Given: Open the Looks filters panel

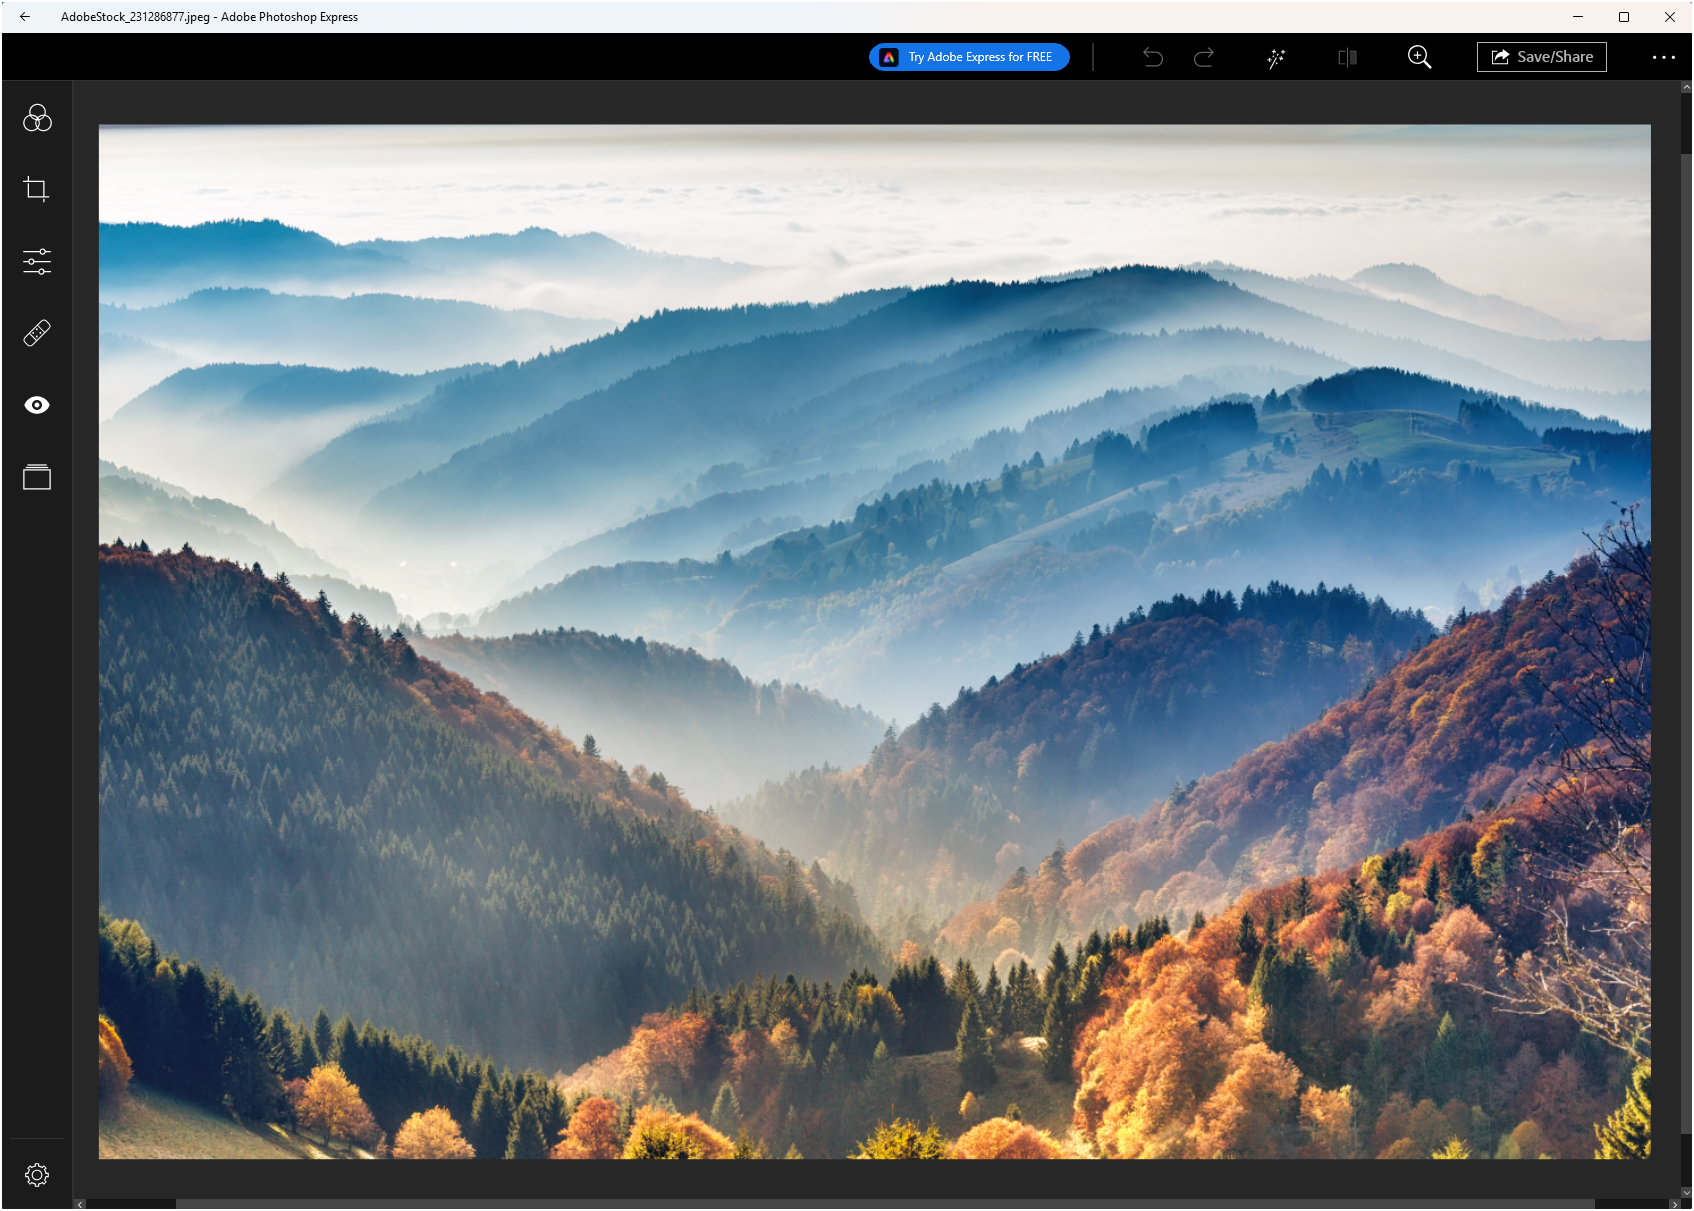Looking at the screenshot, I should click(36, 117).
